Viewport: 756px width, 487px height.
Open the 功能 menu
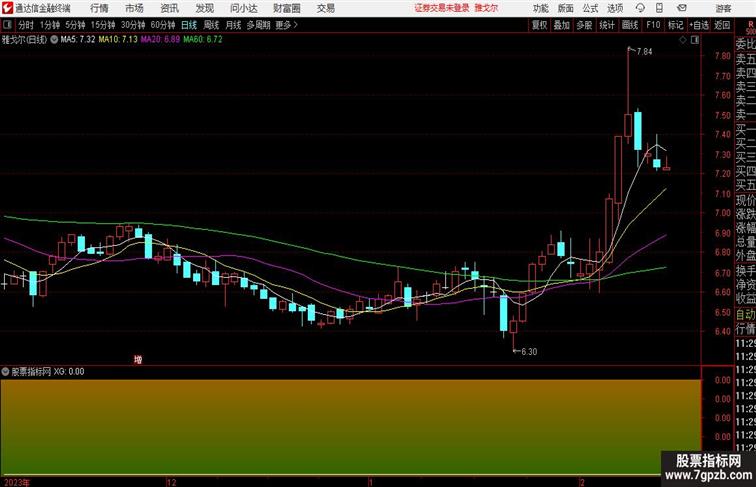pyautogui.click(x=541, y=9)
